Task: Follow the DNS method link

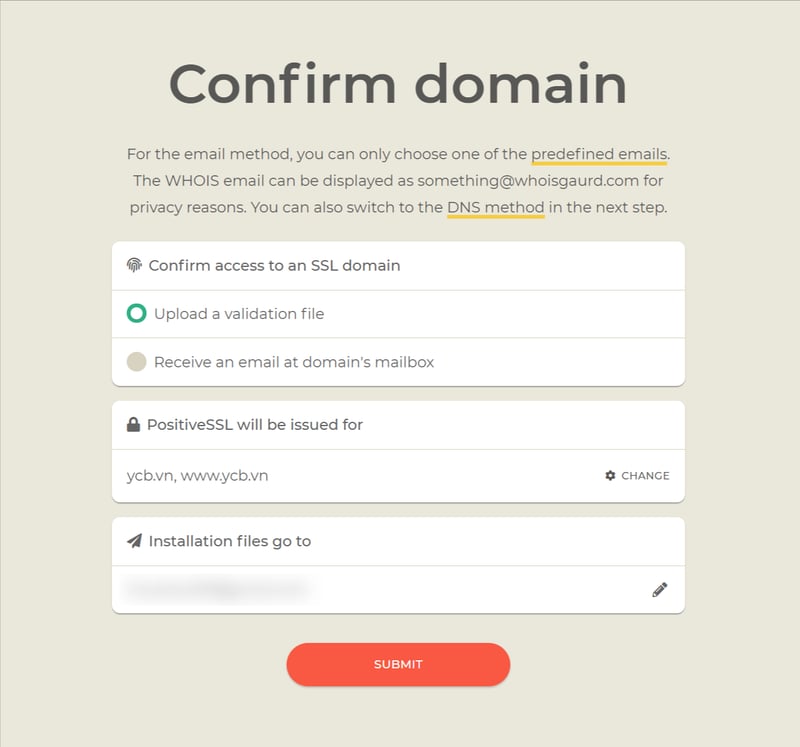Action: (496, 208)
